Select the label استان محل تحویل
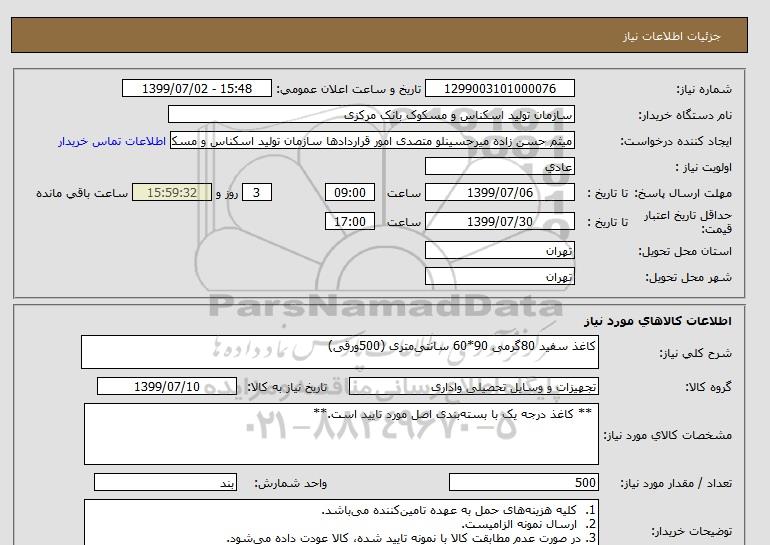The height and width of the screenshot is (545, 770). pyautogui.click(x=685, y=251)
